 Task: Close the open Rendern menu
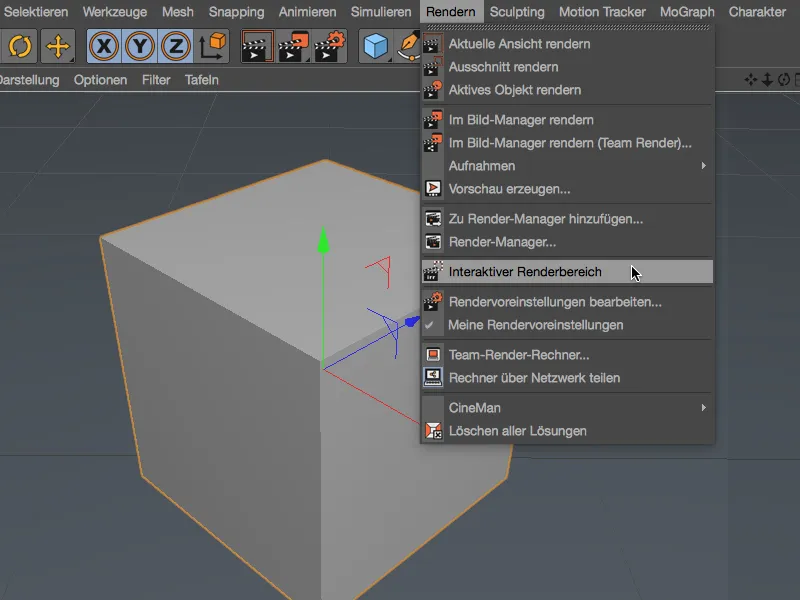coord(451,12)
